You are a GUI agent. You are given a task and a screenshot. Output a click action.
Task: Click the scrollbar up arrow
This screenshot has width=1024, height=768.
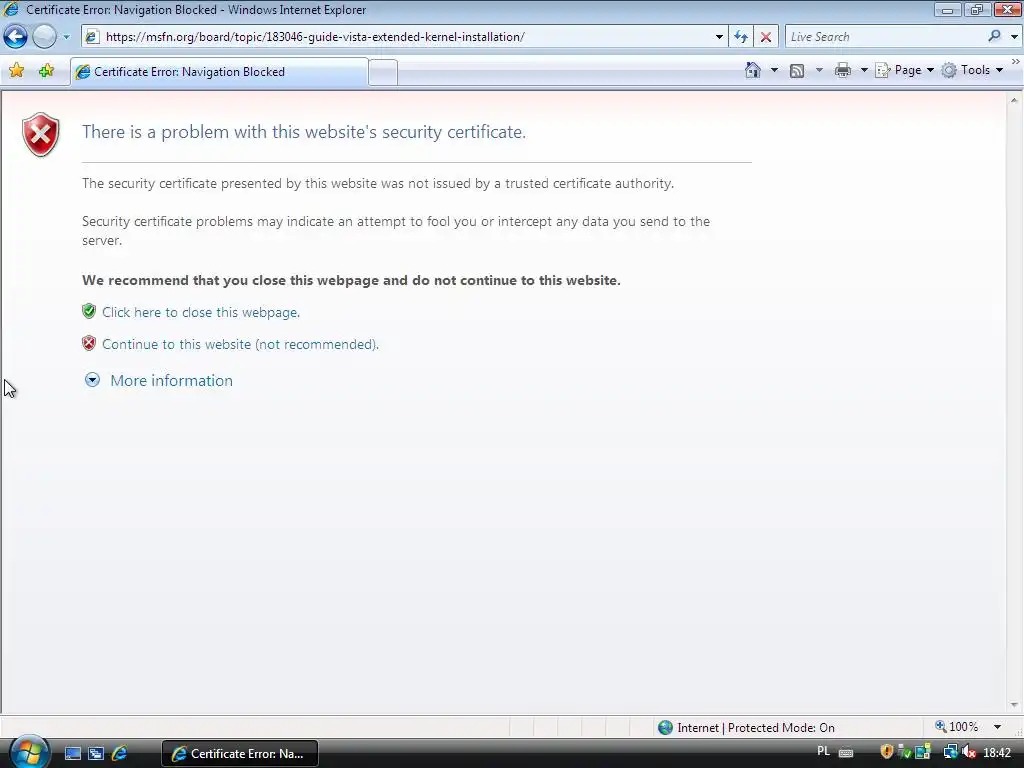tap(1014, 101)
